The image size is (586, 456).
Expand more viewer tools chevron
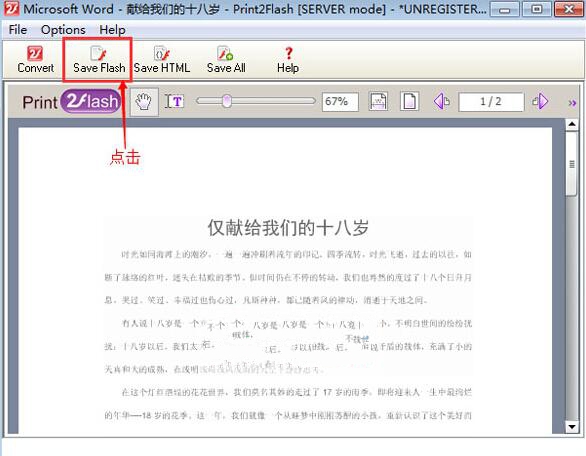[x=572, y=103]
